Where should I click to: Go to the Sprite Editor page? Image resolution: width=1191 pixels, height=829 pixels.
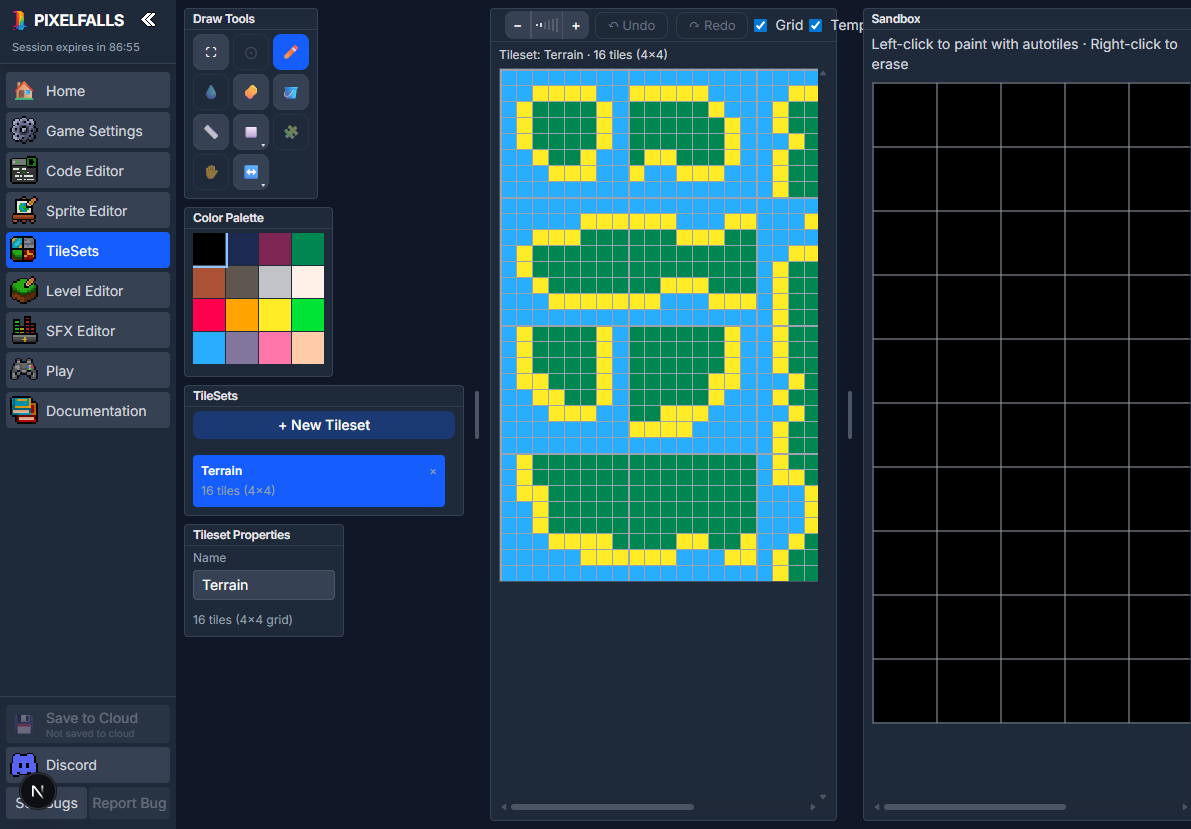pos(88,210)
